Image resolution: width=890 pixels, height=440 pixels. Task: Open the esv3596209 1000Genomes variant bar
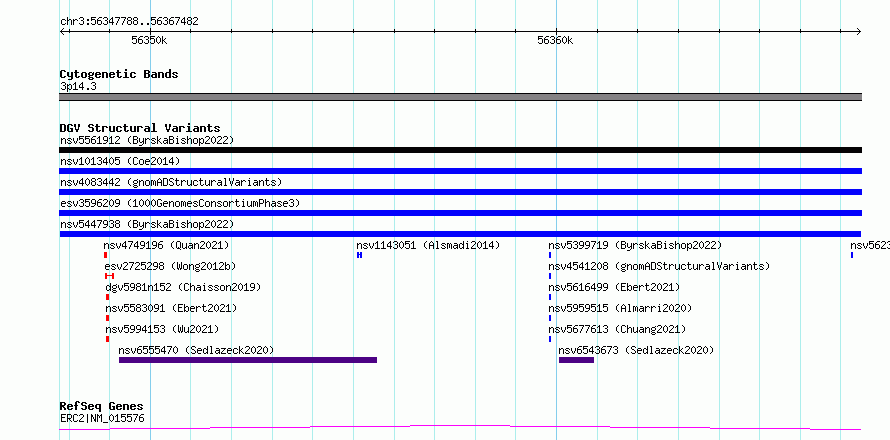point(460,213)
